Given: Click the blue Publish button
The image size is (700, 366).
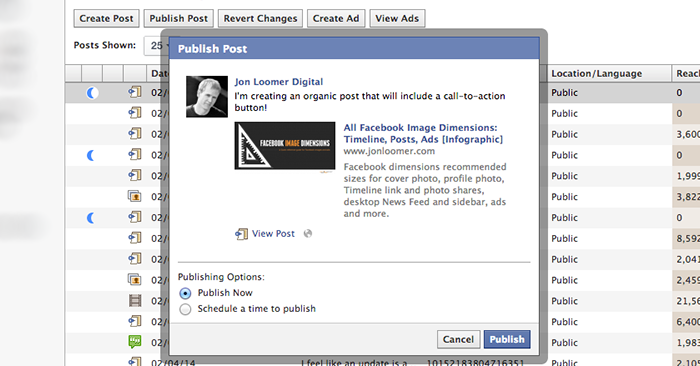Looking at the screenshot, I should (x=507, y=339).
